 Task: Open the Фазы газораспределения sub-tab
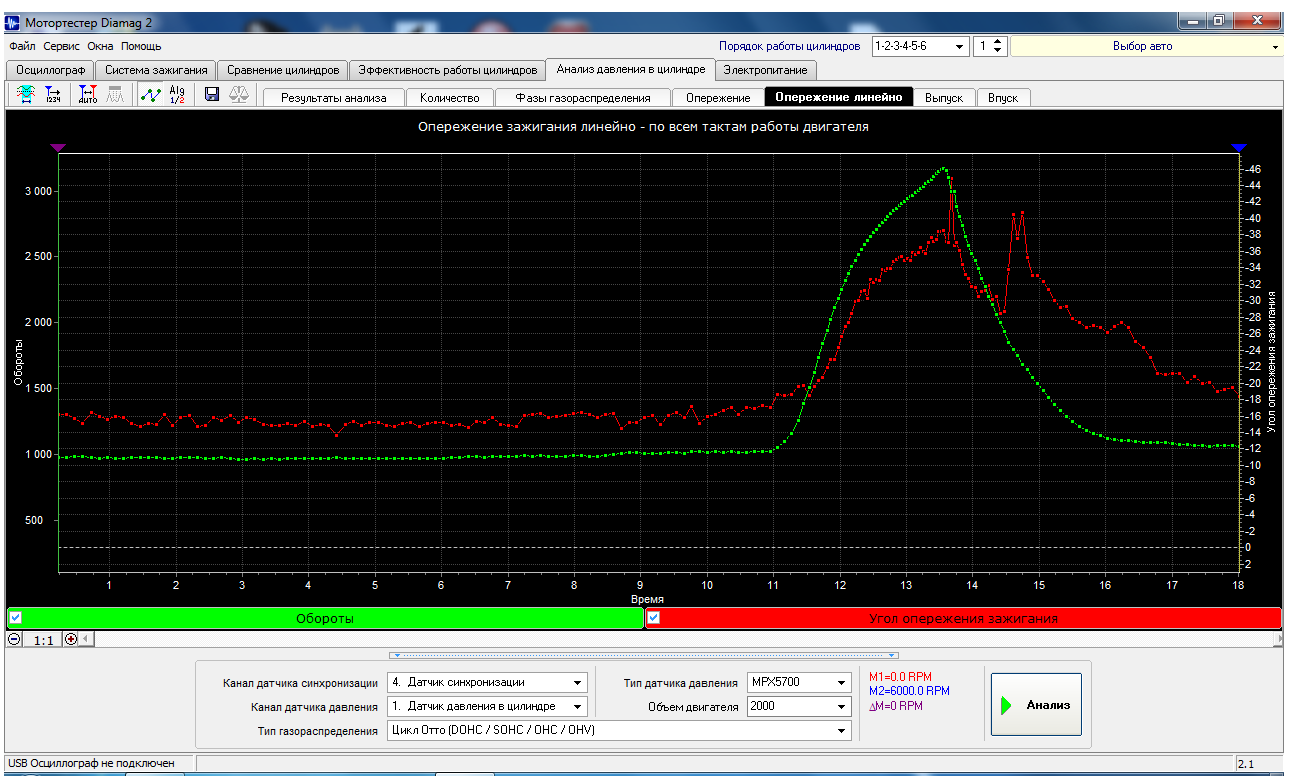pos(583,98)
